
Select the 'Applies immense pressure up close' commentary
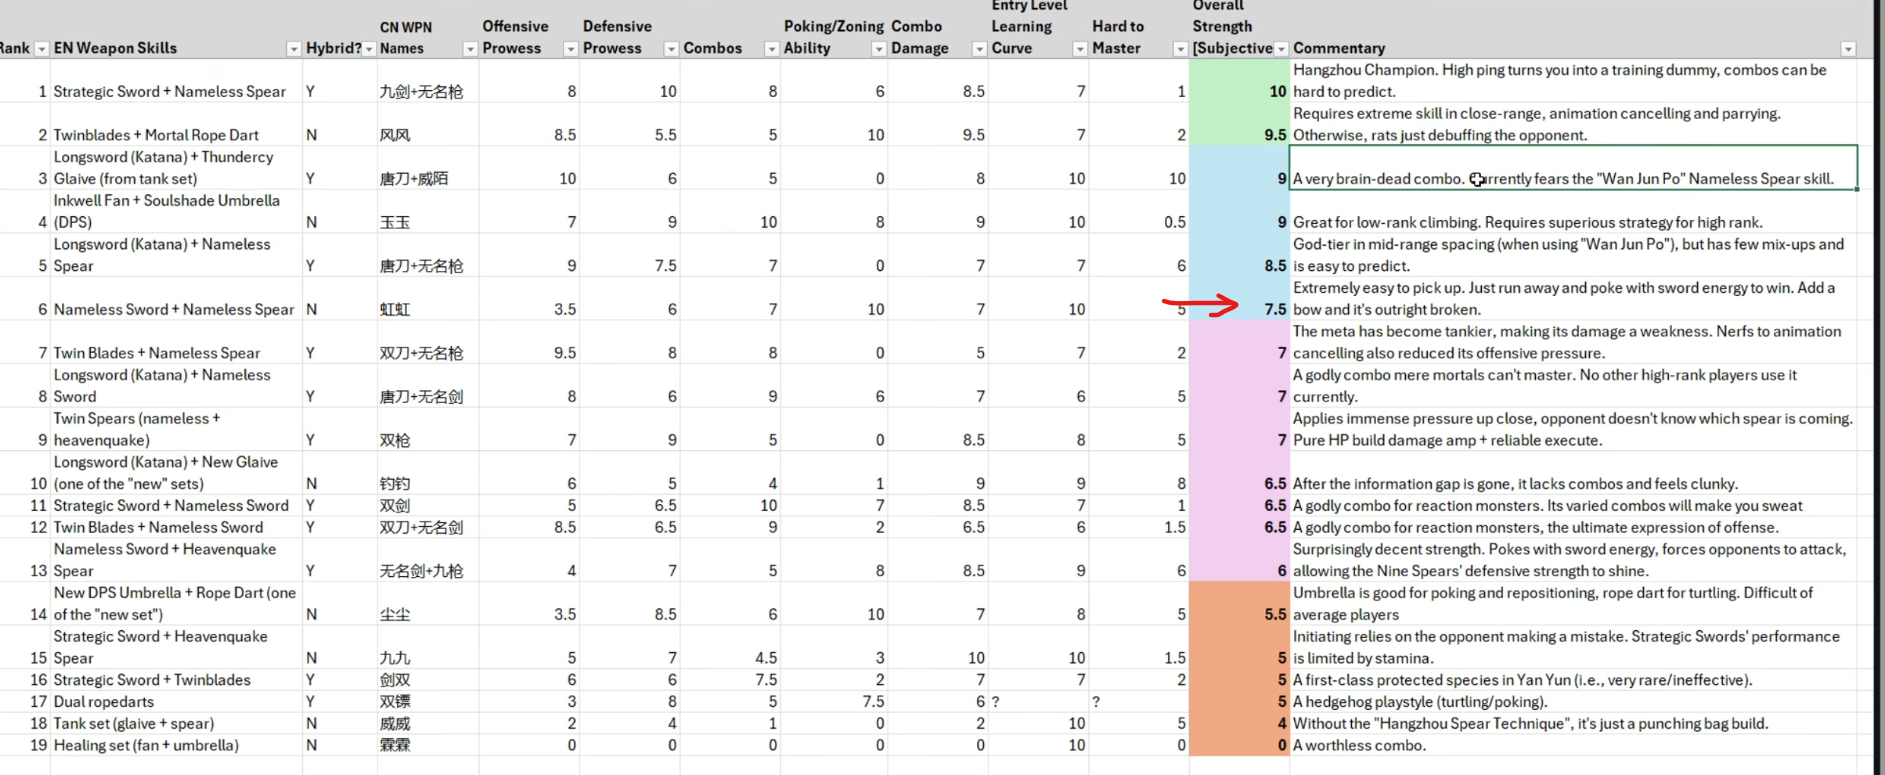(x=1574, y=429)
